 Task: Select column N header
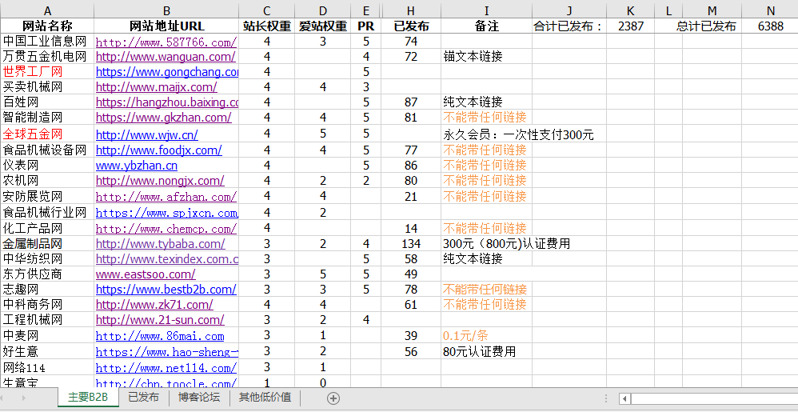tap(770, 10)
